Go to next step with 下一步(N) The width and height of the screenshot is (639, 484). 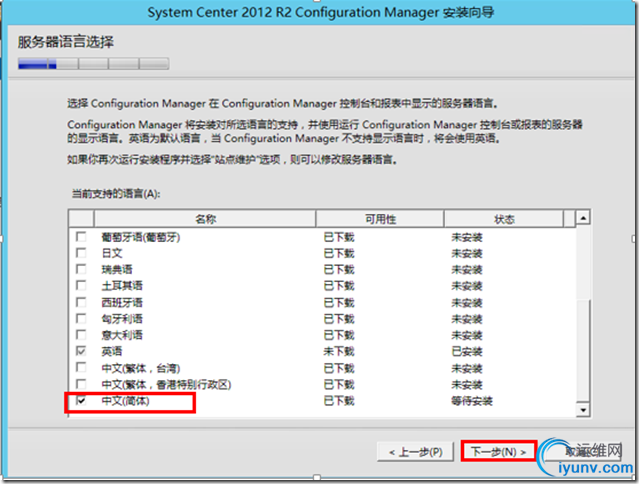click(x=498, y=451)
